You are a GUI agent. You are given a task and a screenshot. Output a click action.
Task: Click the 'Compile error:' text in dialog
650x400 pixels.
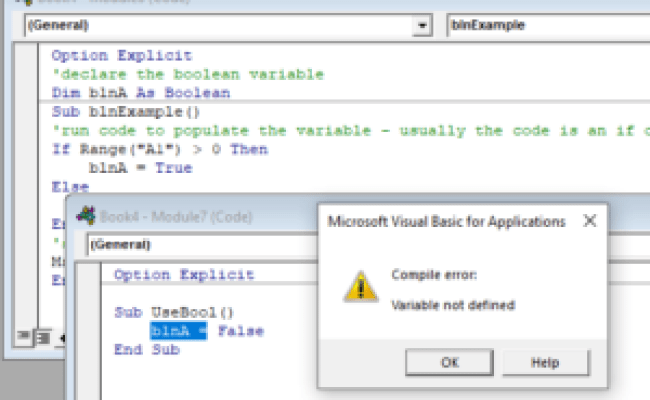[x=434, y=274]
